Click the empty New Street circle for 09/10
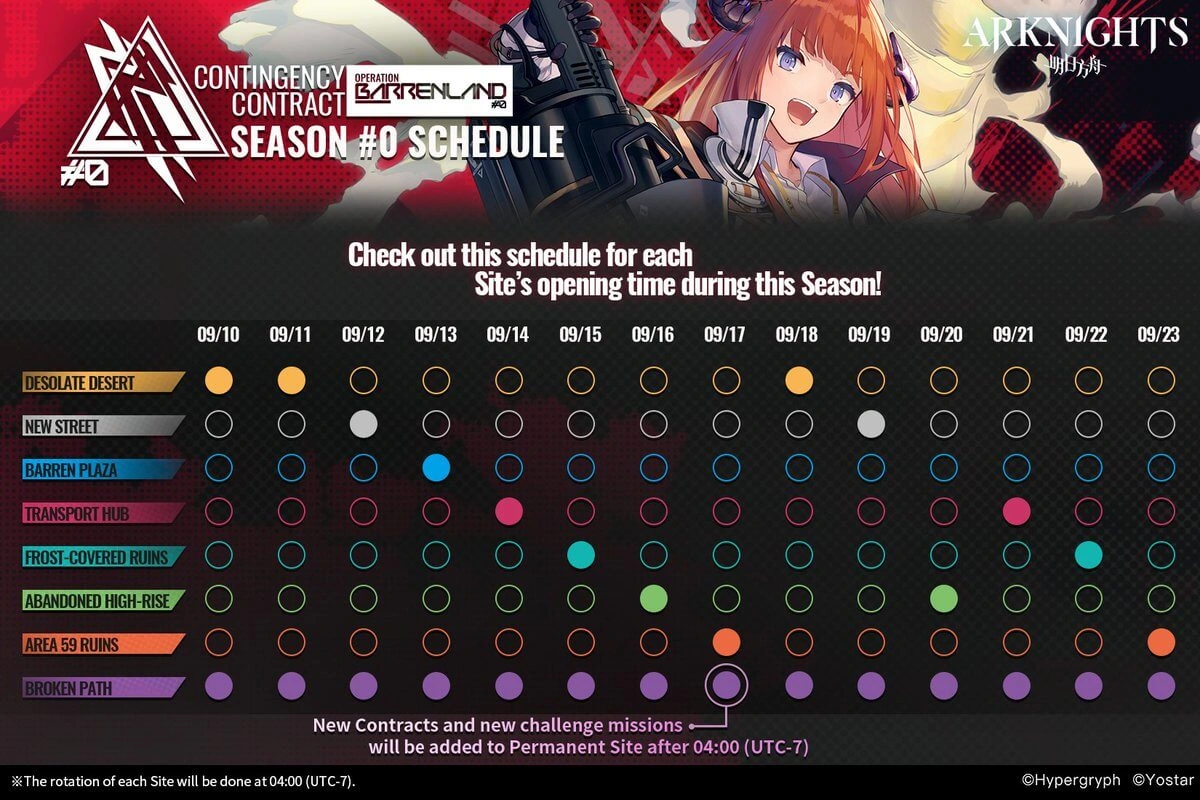Viewport: 1200px width, 800px height. coord(218,423)
